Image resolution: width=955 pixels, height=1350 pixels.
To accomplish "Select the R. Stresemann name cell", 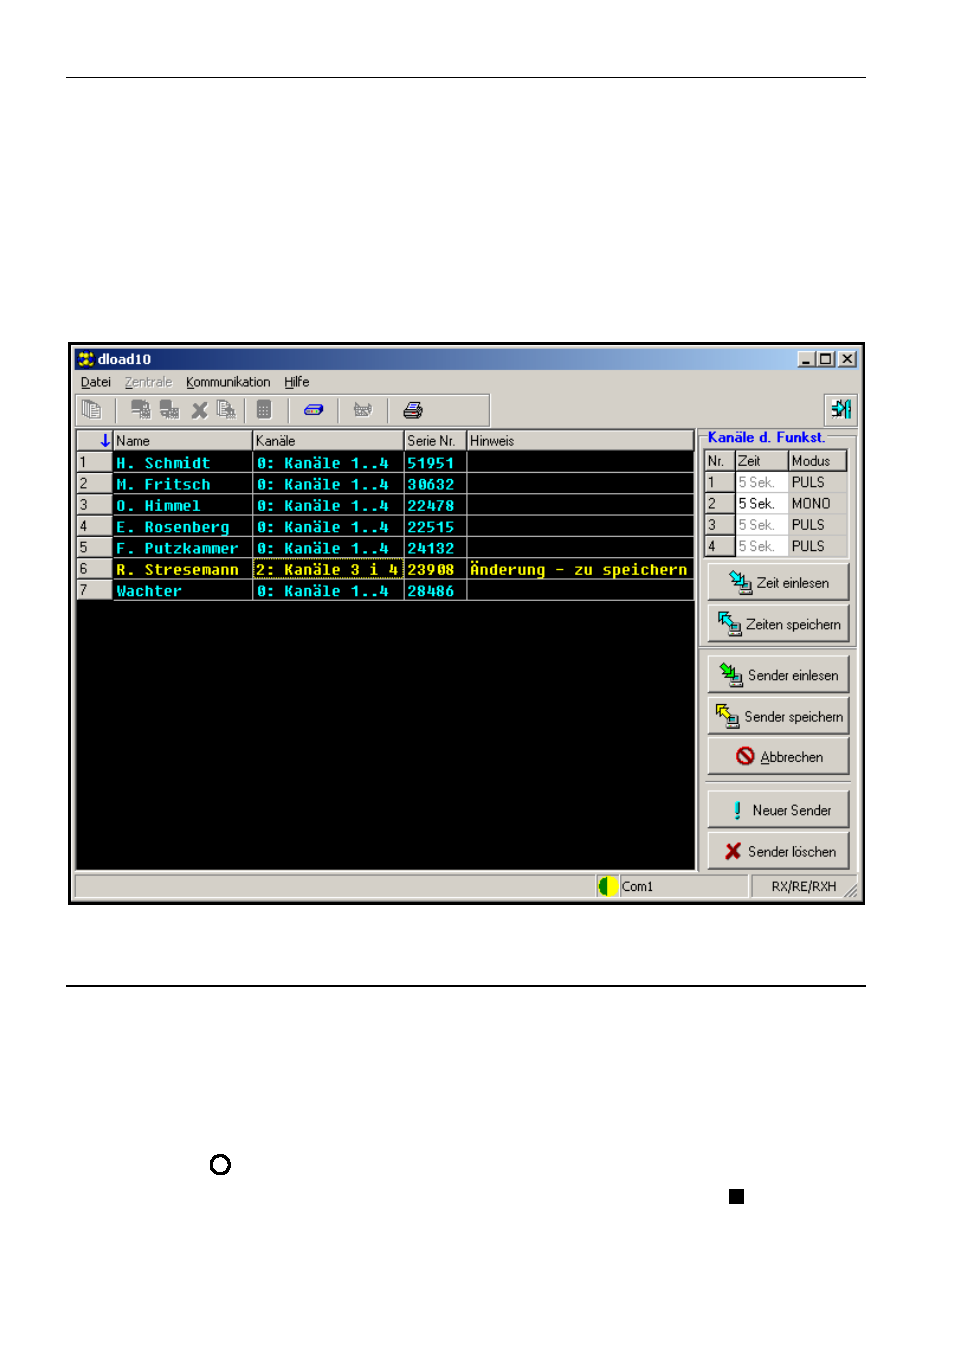I will click(182, 570).
